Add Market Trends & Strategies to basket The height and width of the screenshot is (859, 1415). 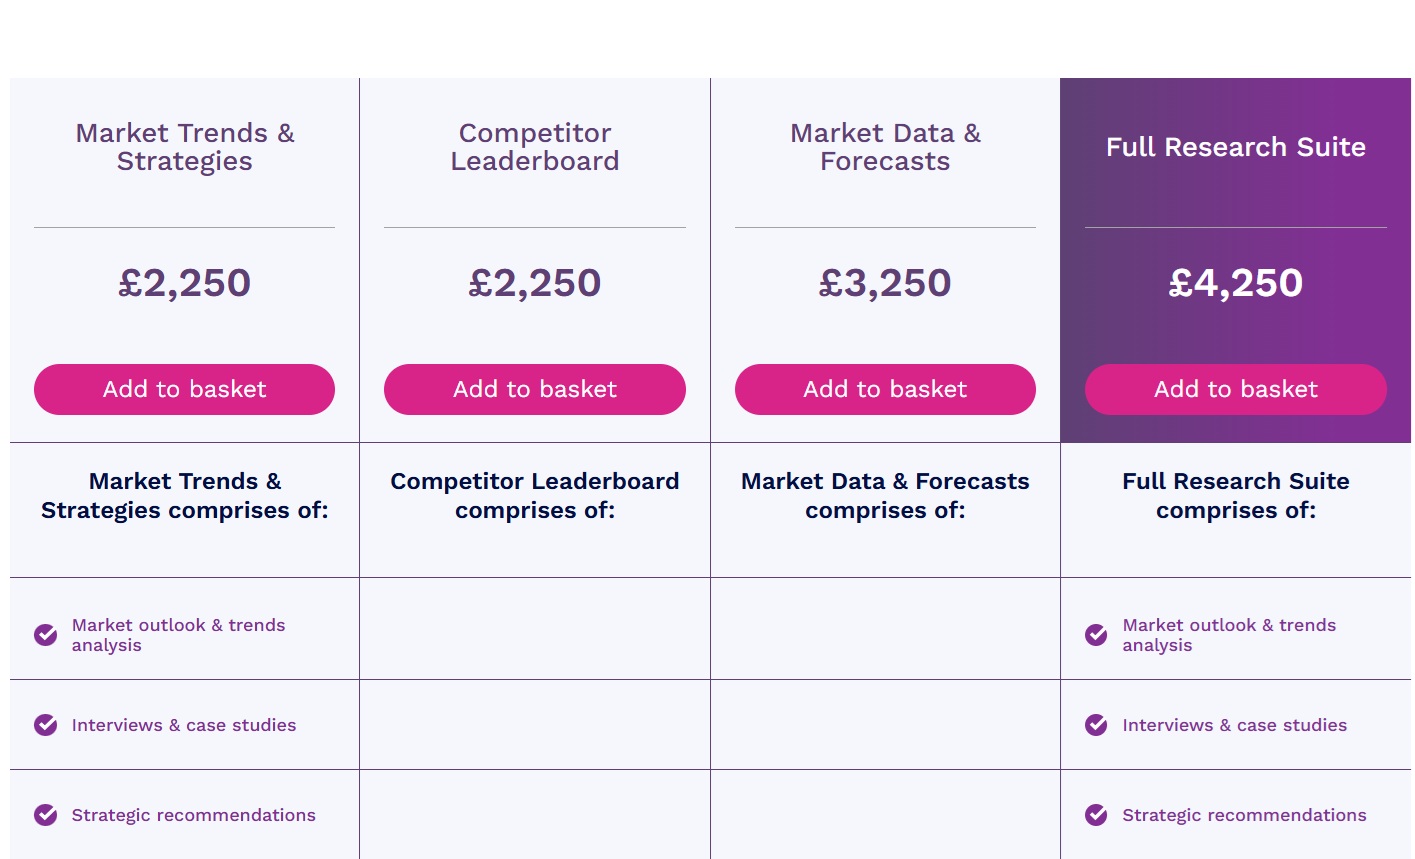pyautogui.click(x=184, y=389)
